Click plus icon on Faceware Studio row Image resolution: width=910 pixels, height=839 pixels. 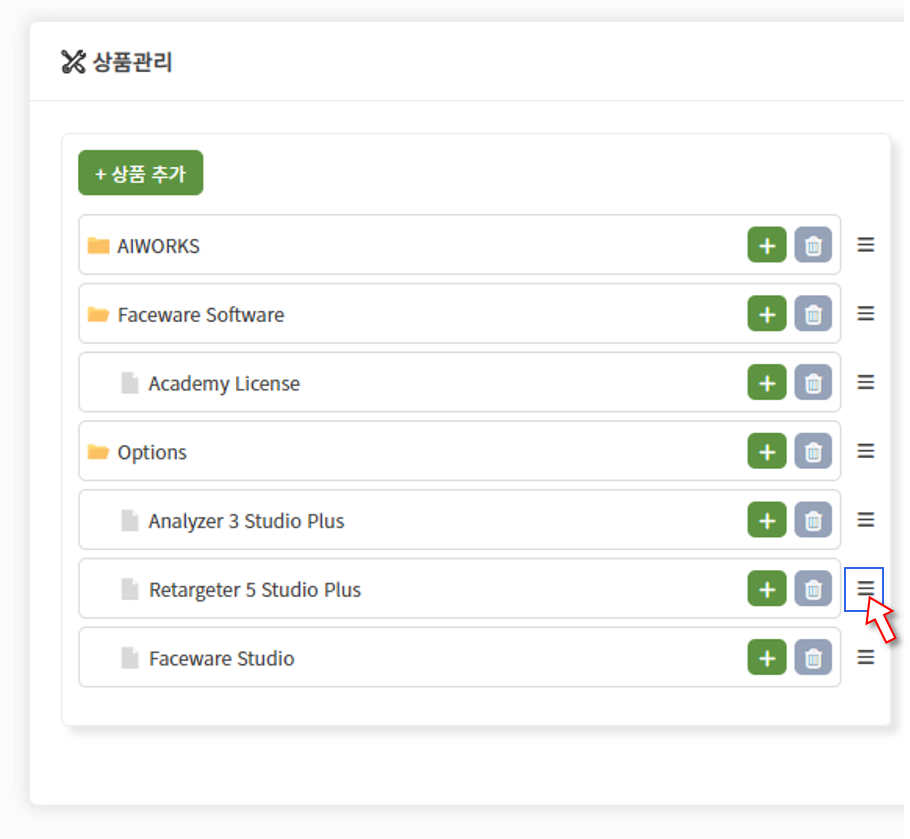767,657
